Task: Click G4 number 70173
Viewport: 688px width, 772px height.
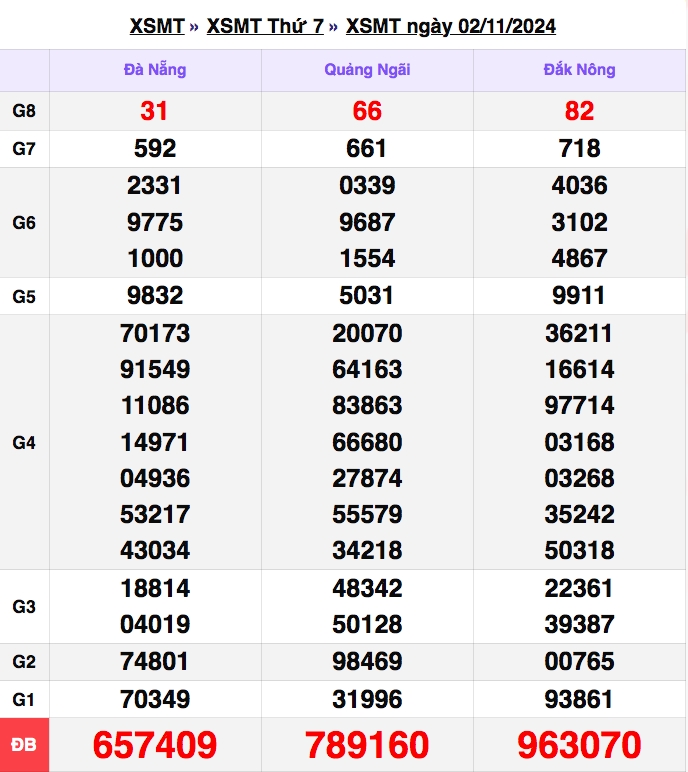Action: 155,333
